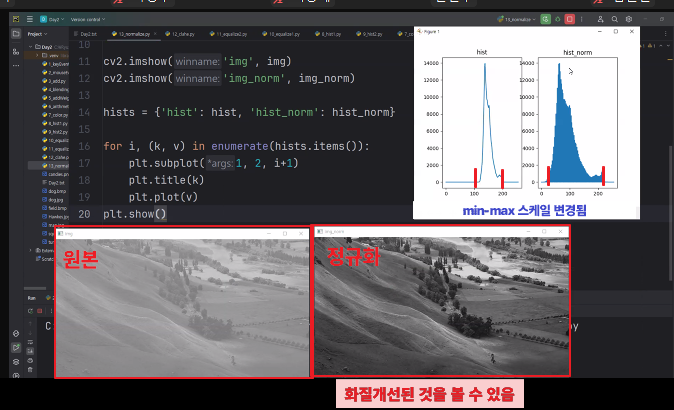Viewport: 674px width, 410px height.
Task: Switch to the 9_hist2.py tab
Action: tap(370, 34)
